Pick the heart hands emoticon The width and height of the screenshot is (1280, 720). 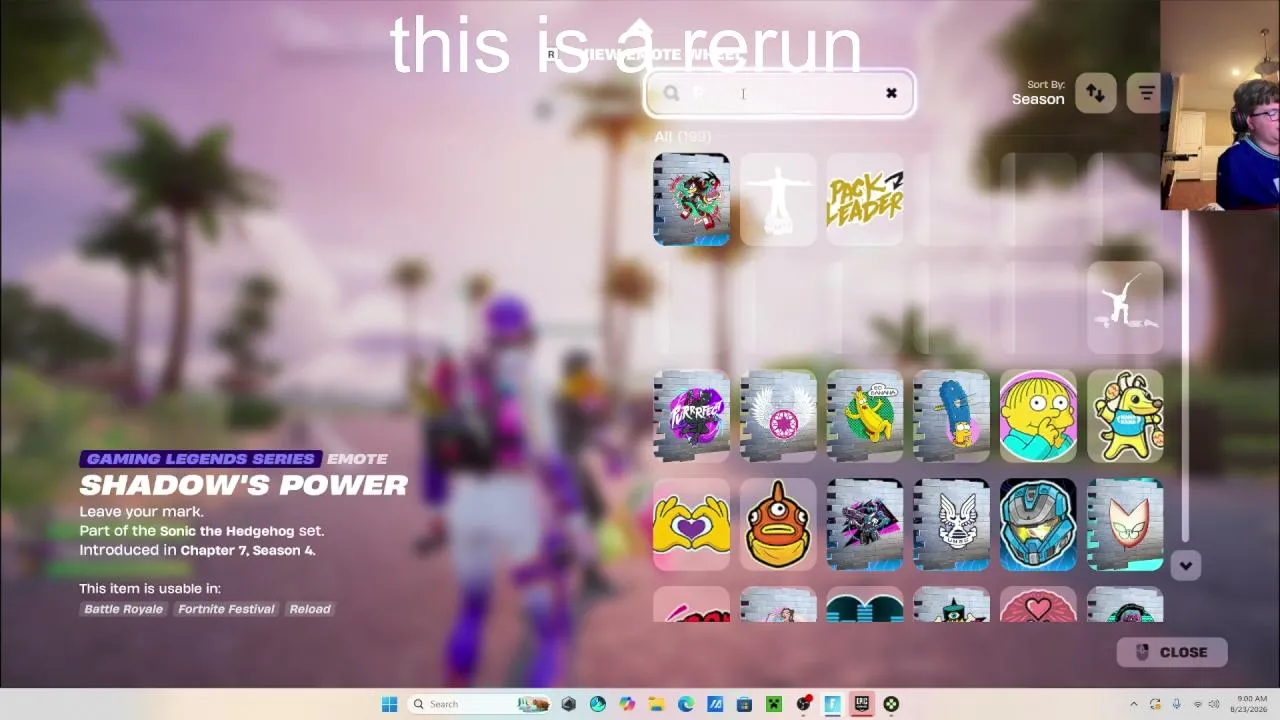point(691,525)
